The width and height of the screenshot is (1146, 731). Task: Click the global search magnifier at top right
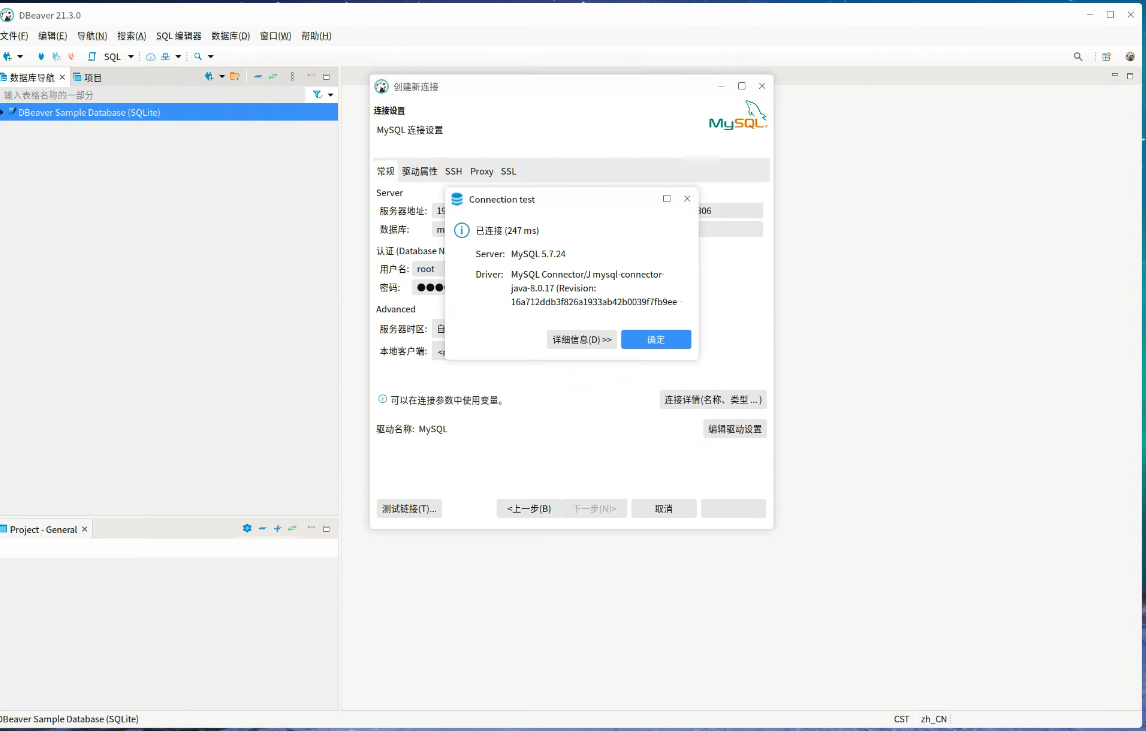1078,56
